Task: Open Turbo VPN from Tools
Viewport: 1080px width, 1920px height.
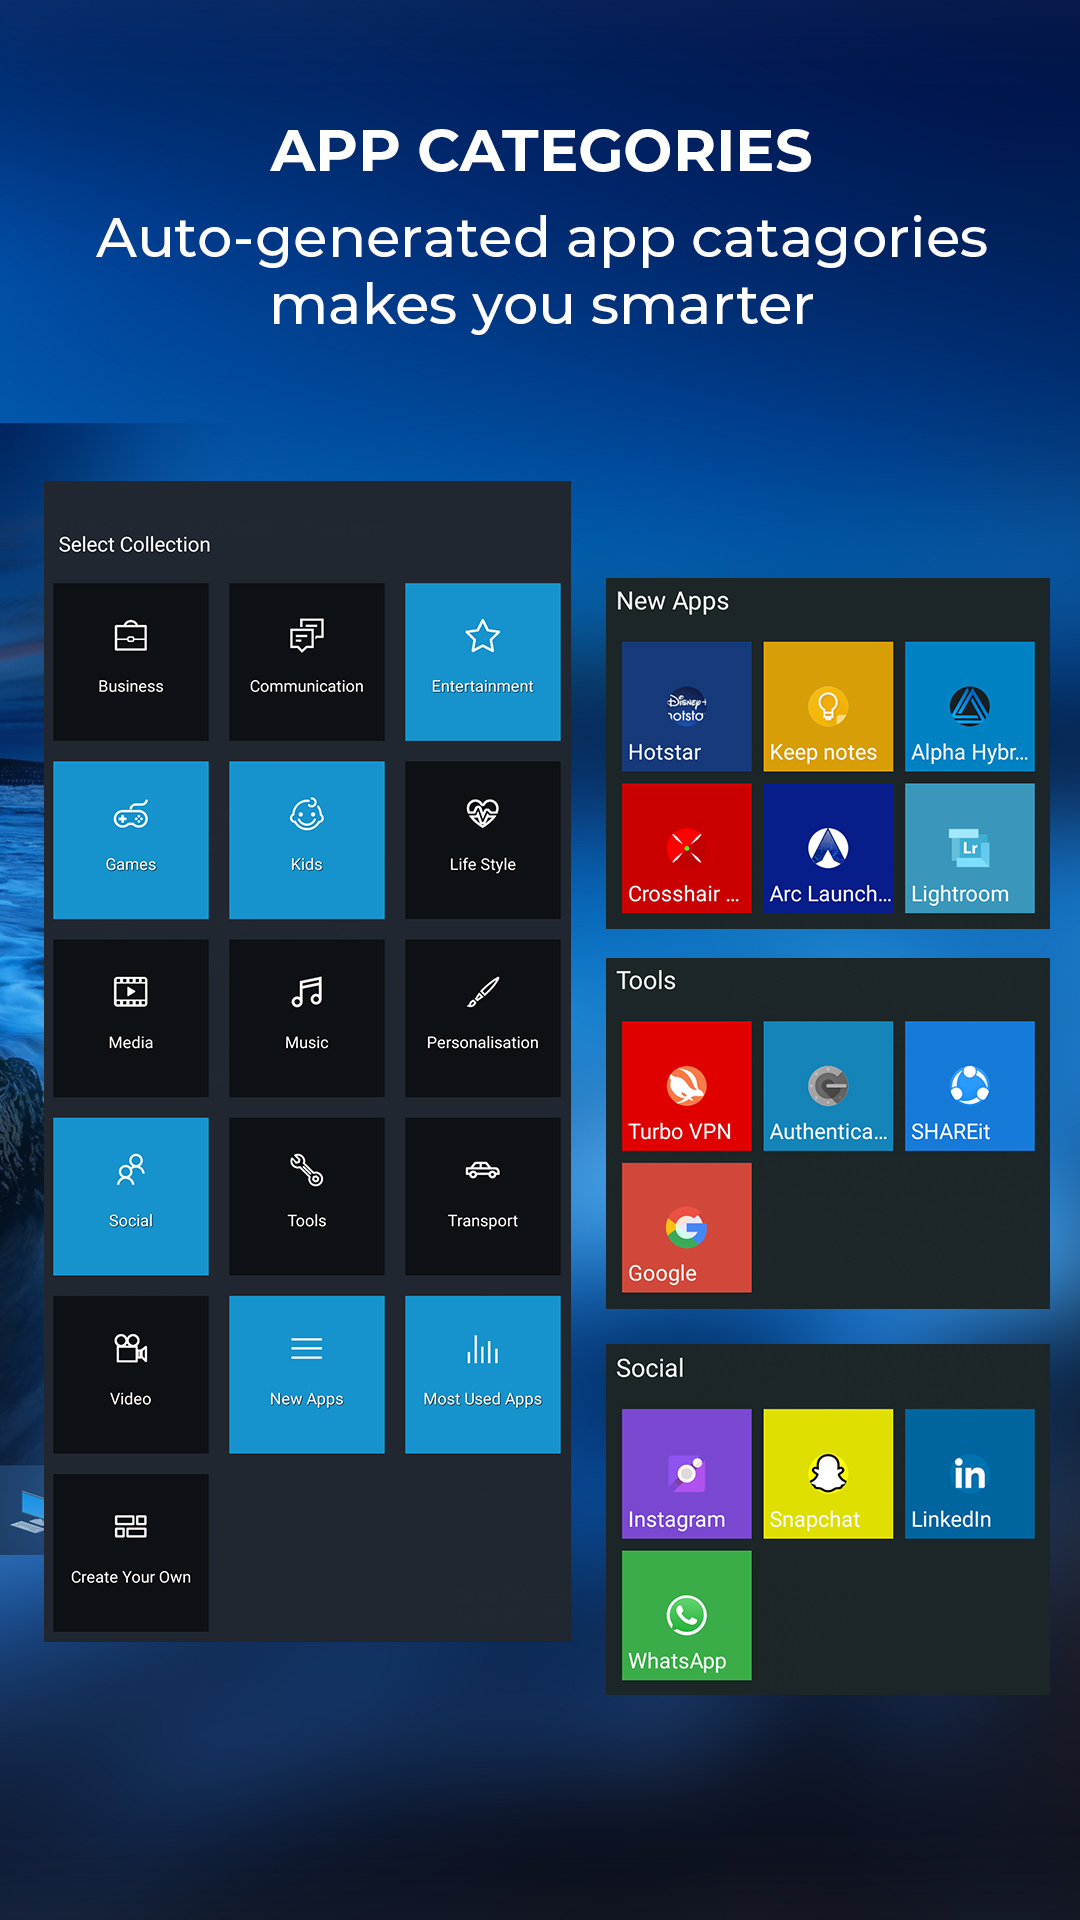Action: (x=686, y=1085)
